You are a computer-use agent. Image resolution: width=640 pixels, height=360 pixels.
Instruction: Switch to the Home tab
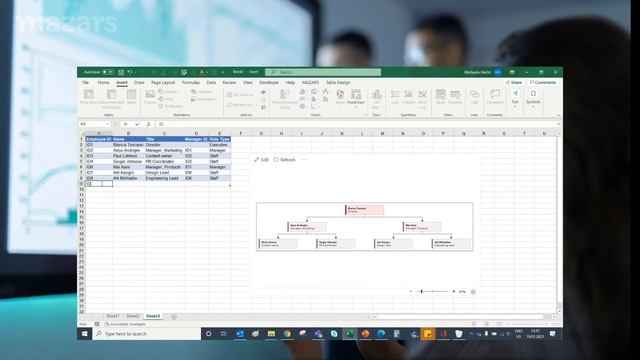pos(103,82)
